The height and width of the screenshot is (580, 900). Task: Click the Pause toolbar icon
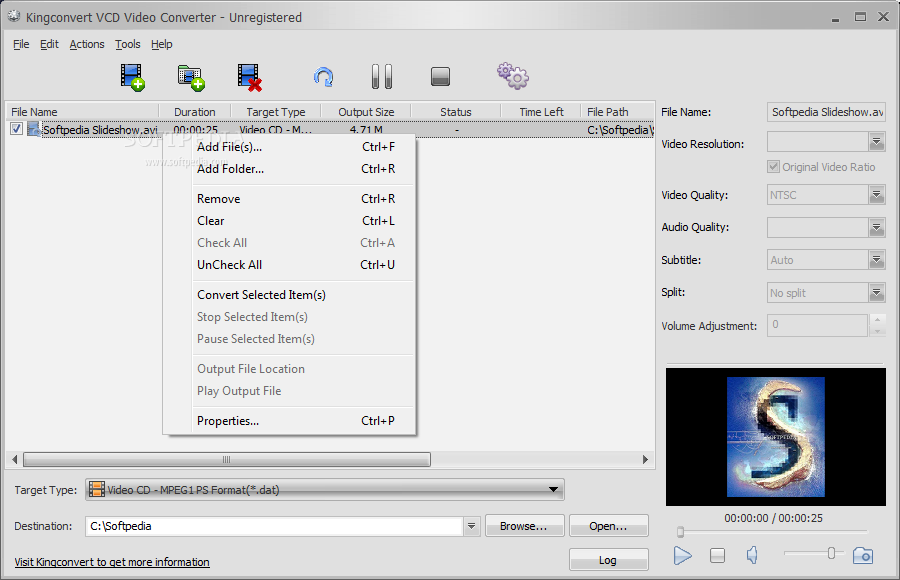(382, 76)
